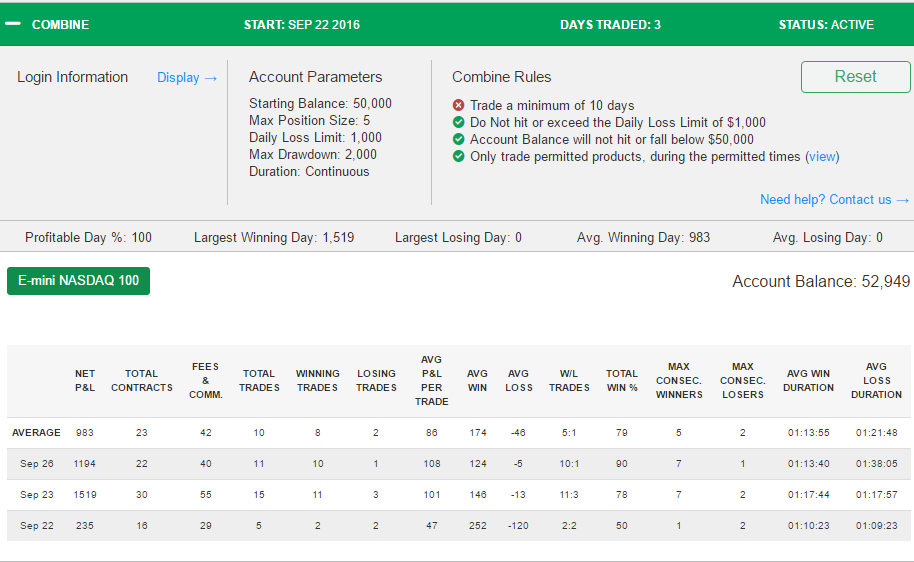Click the TOTAL WIN % column header
This screenshot has height=562, width=914.
tap(621, 381)
